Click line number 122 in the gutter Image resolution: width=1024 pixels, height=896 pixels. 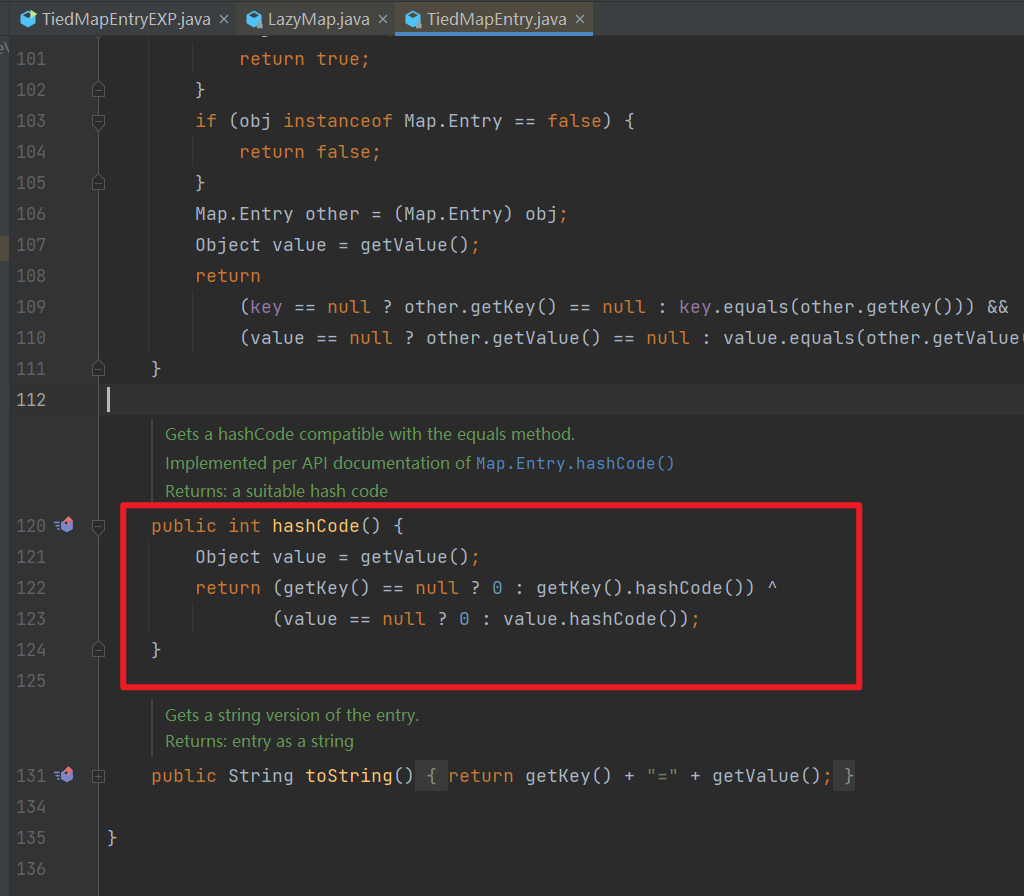pos(31,587)
